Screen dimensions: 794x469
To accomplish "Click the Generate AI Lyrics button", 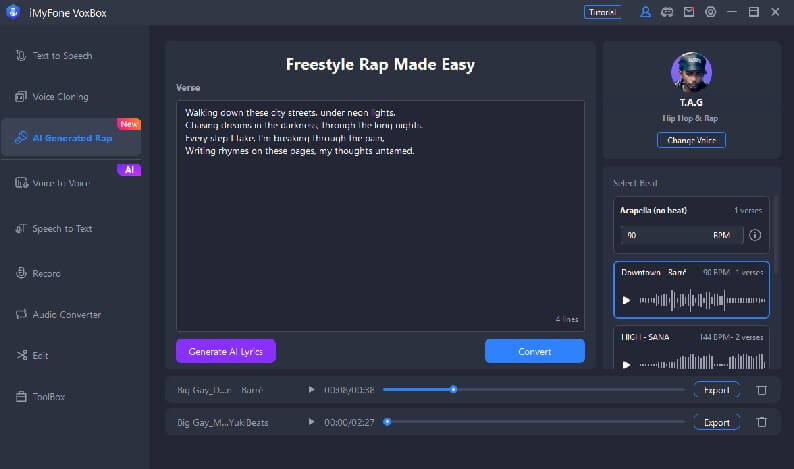I will click(x=226, y=351).
